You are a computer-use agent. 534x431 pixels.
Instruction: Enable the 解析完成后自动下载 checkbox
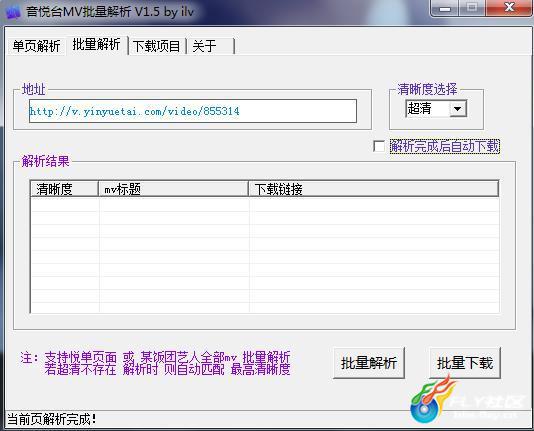(x=379, y=146)
